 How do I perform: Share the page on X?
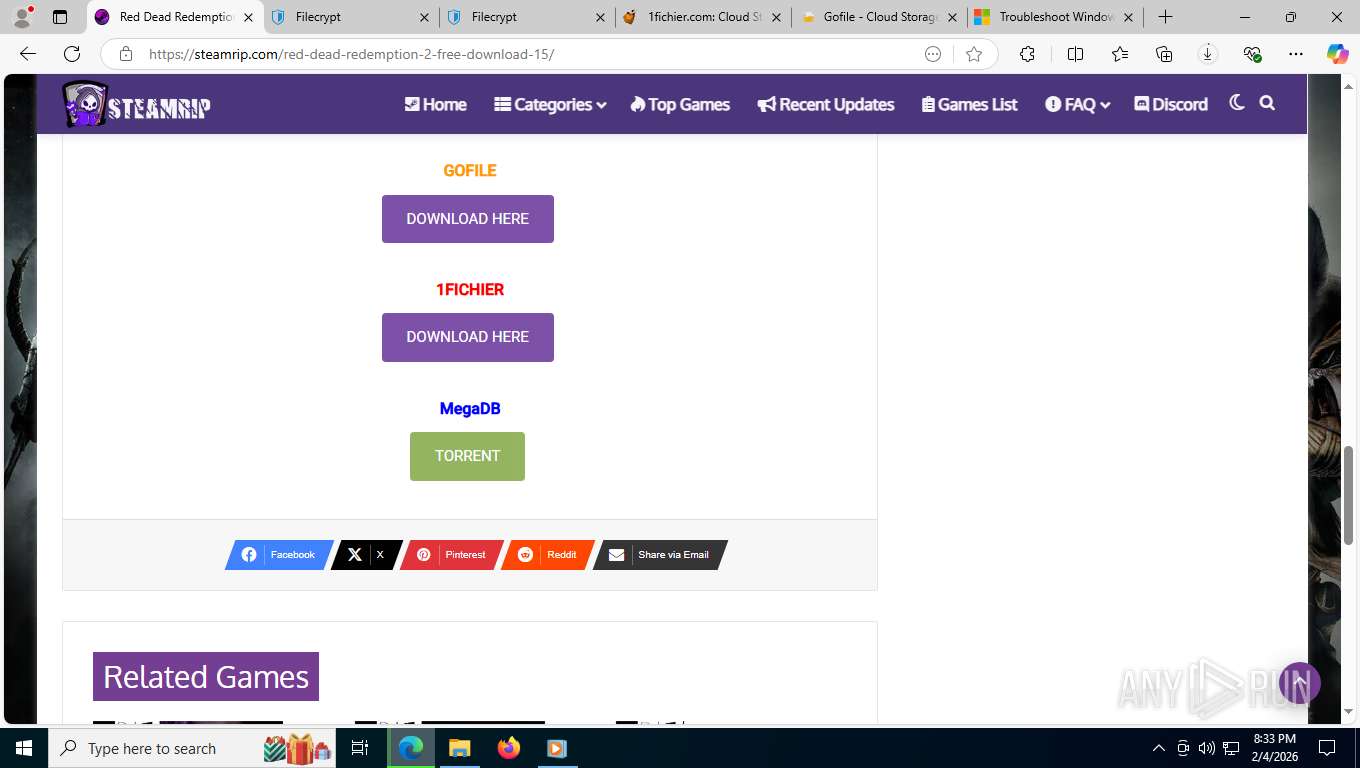(366, 555)
